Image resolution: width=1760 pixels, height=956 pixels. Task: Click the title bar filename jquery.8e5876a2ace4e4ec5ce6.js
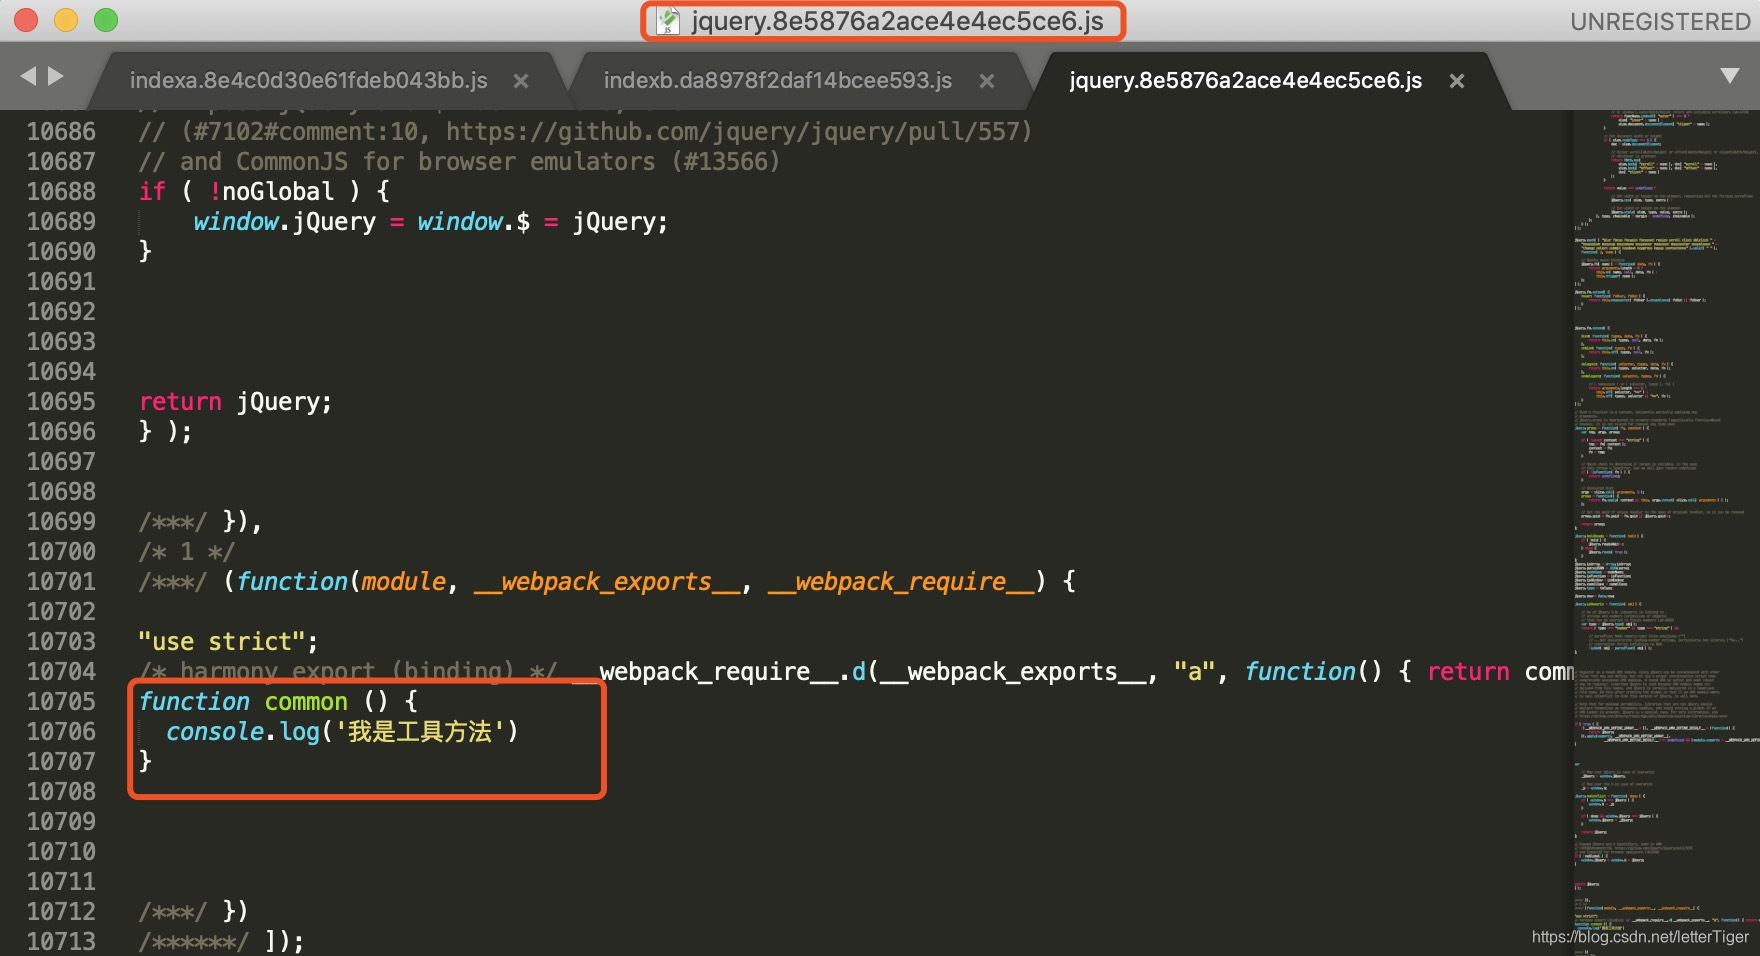[897, 21]
